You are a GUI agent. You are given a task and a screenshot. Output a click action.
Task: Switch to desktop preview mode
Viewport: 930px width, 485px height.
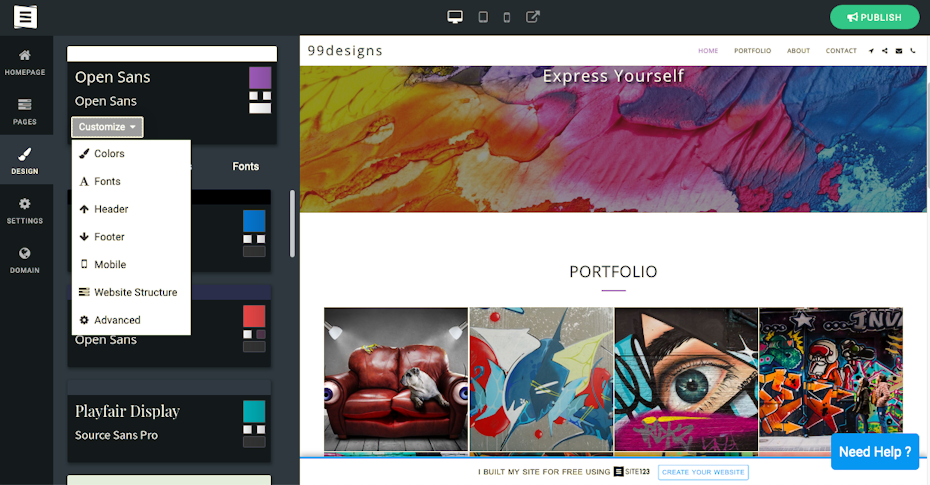455,17
